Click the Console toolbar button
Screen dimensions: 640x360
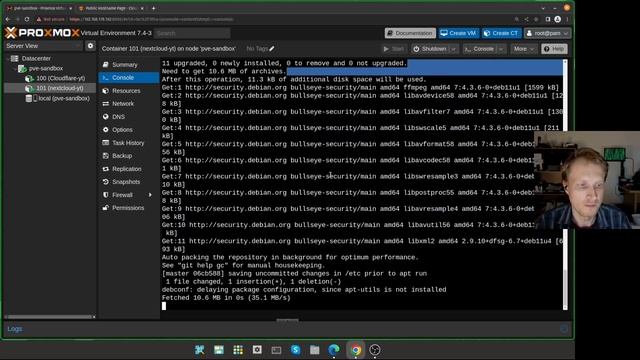(x=479, y=49)
